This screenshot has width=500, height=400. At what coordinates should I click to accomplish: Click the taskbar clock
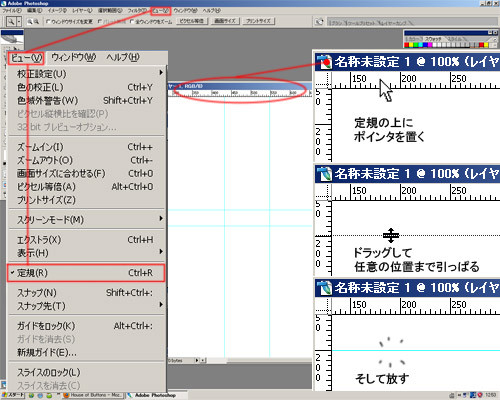click(x=490, y=395)
